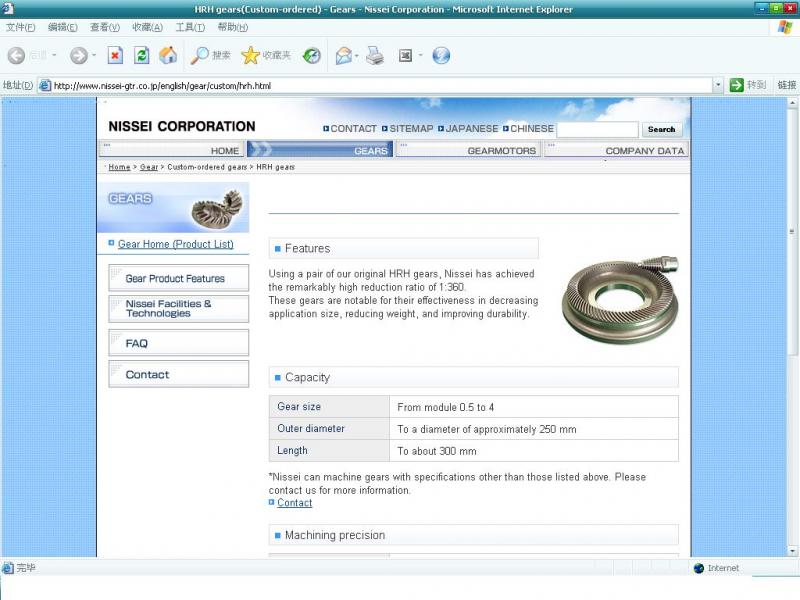Click the NISSEI CORPORATION logo
Screen dimensions: 800x600
click(x=182, y=126)
